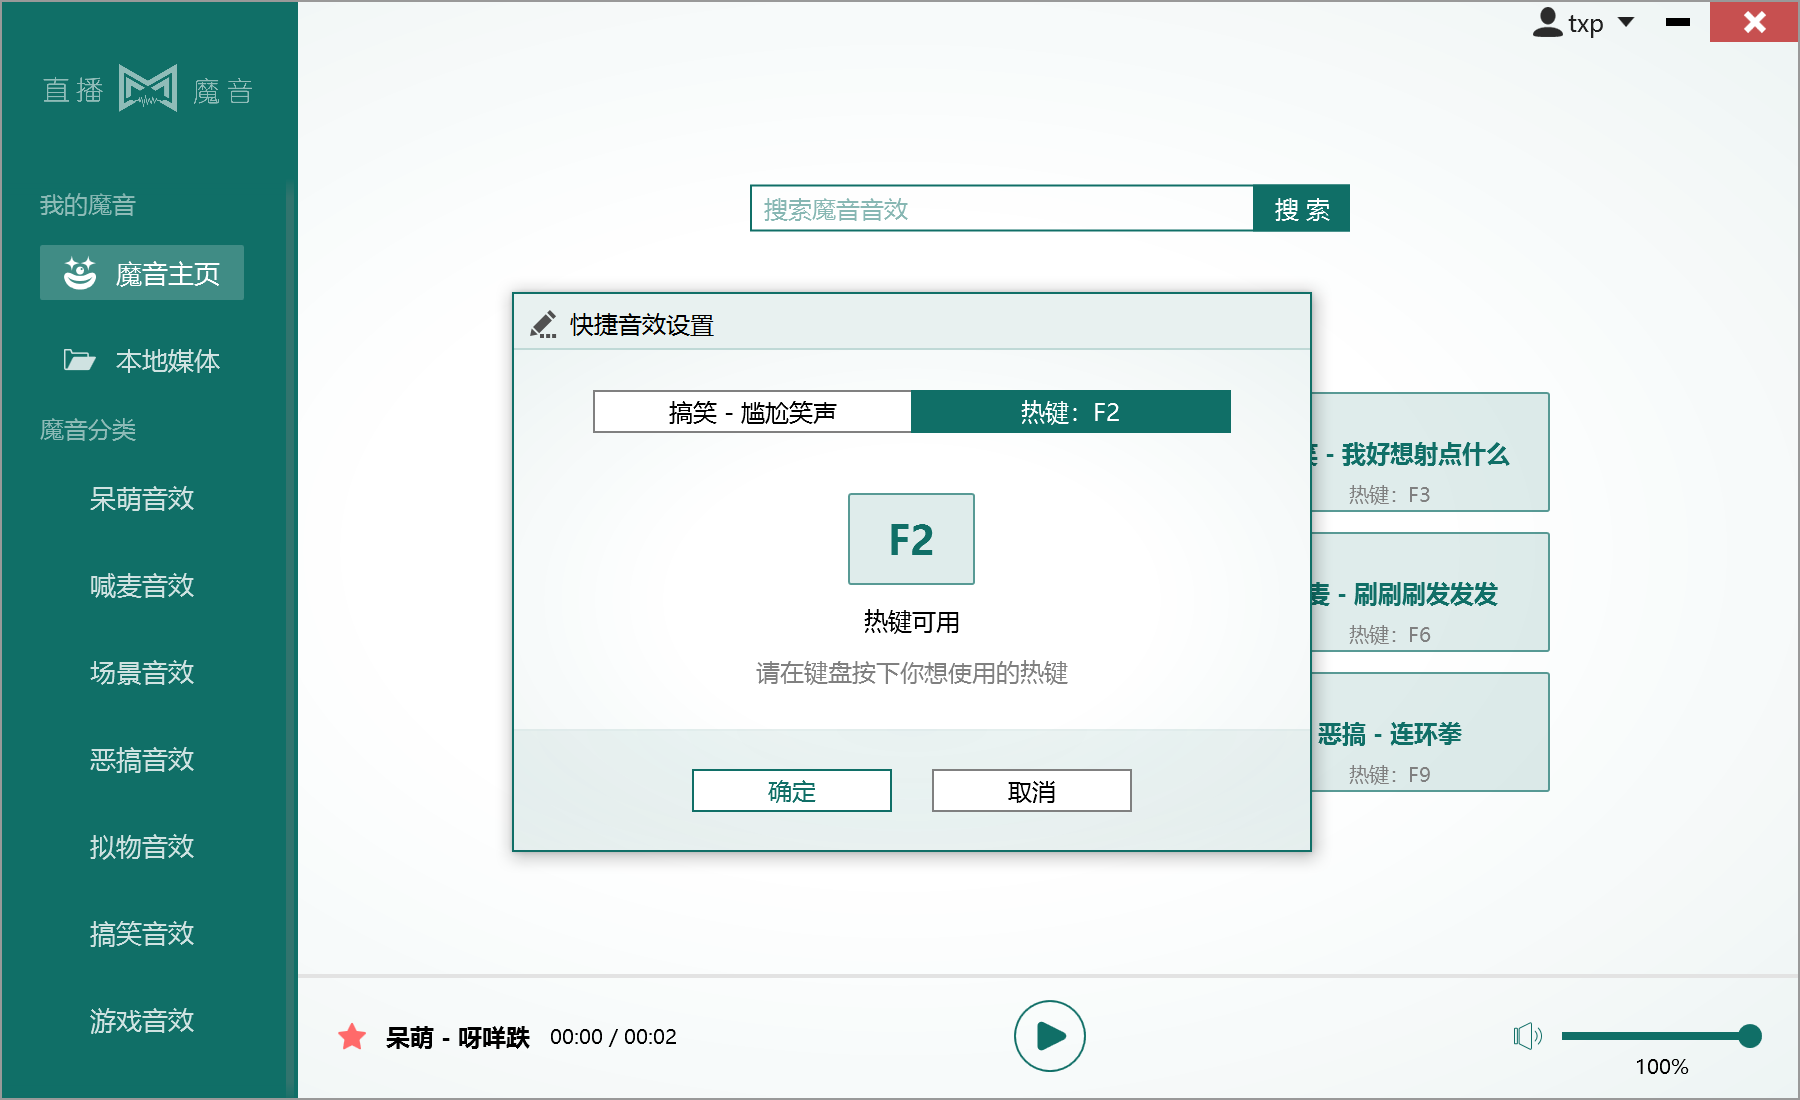Mute audio with the speaker icon

[1527, 1036]
